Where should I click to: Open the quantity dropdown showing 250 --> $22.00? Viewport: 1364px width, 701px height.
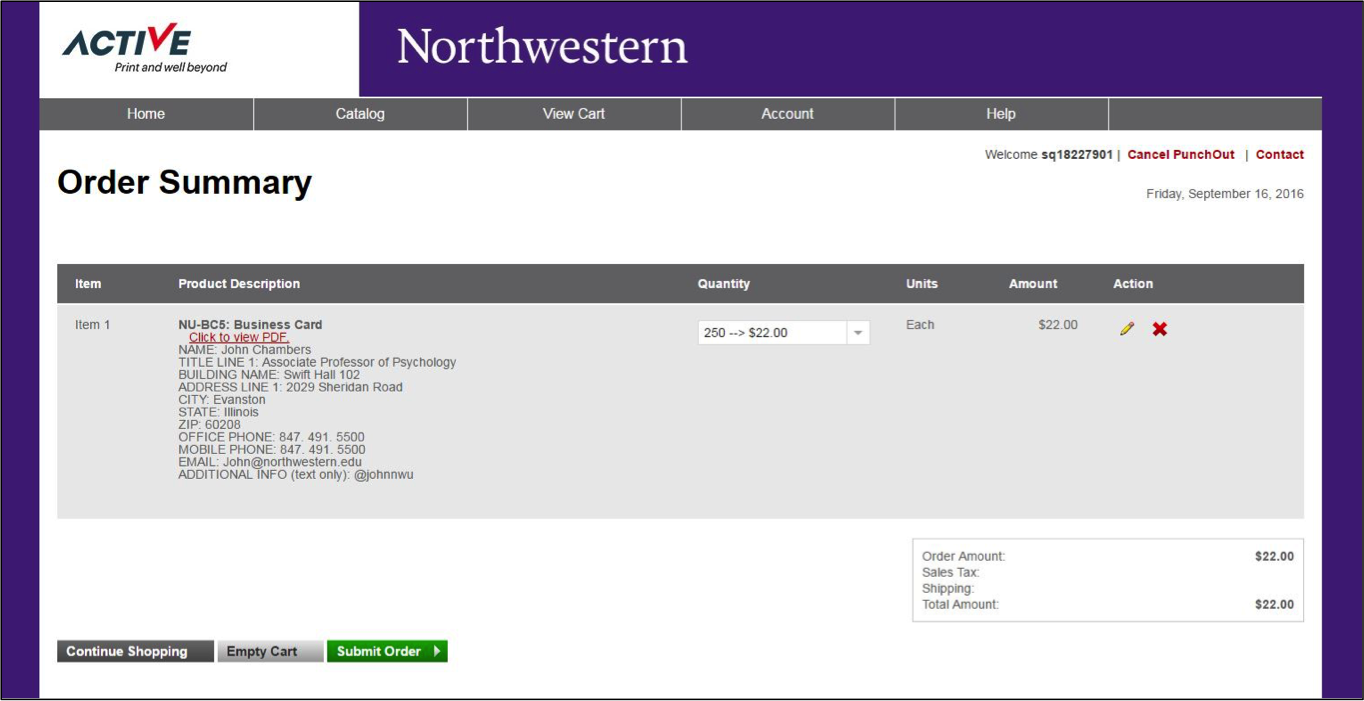(784, 333)
